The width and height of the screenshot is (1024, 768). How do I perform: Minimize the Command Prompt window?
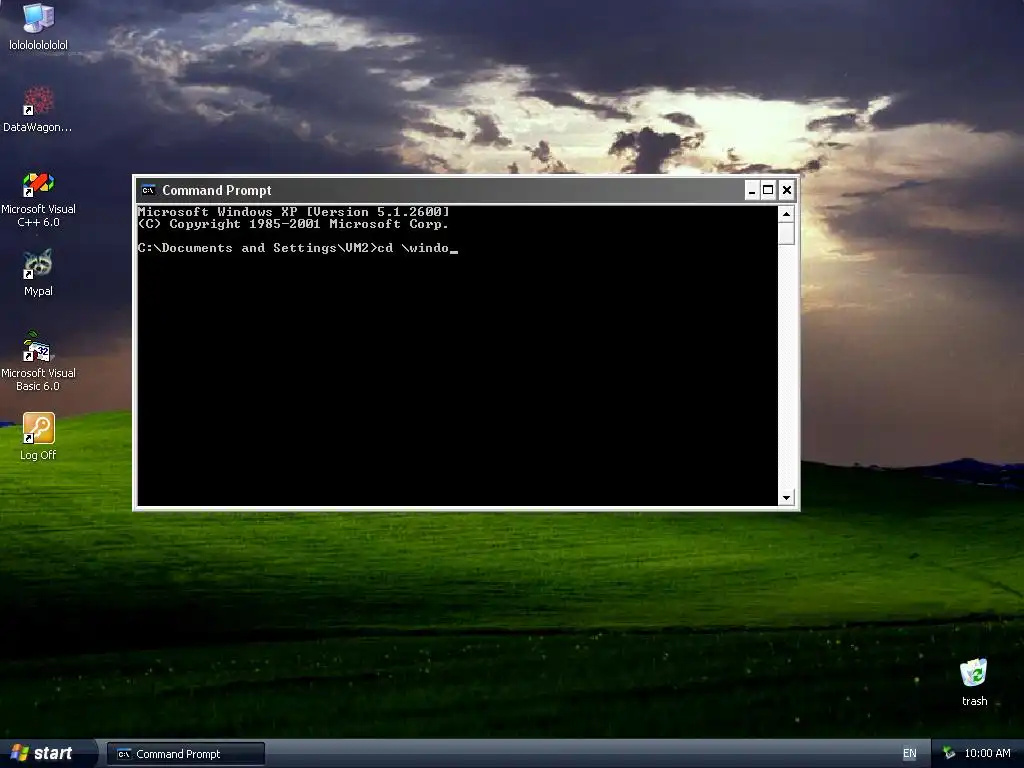pos(752,190)
